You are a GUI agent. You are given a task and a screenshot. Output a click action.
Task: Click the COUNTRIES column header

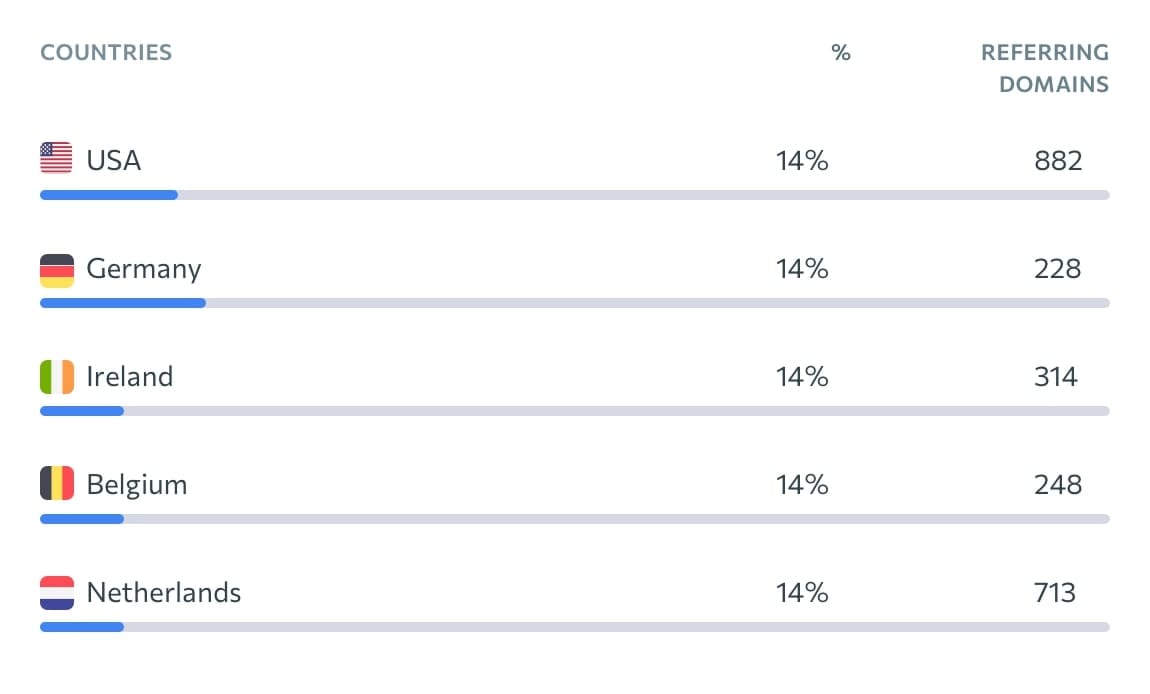106,53
